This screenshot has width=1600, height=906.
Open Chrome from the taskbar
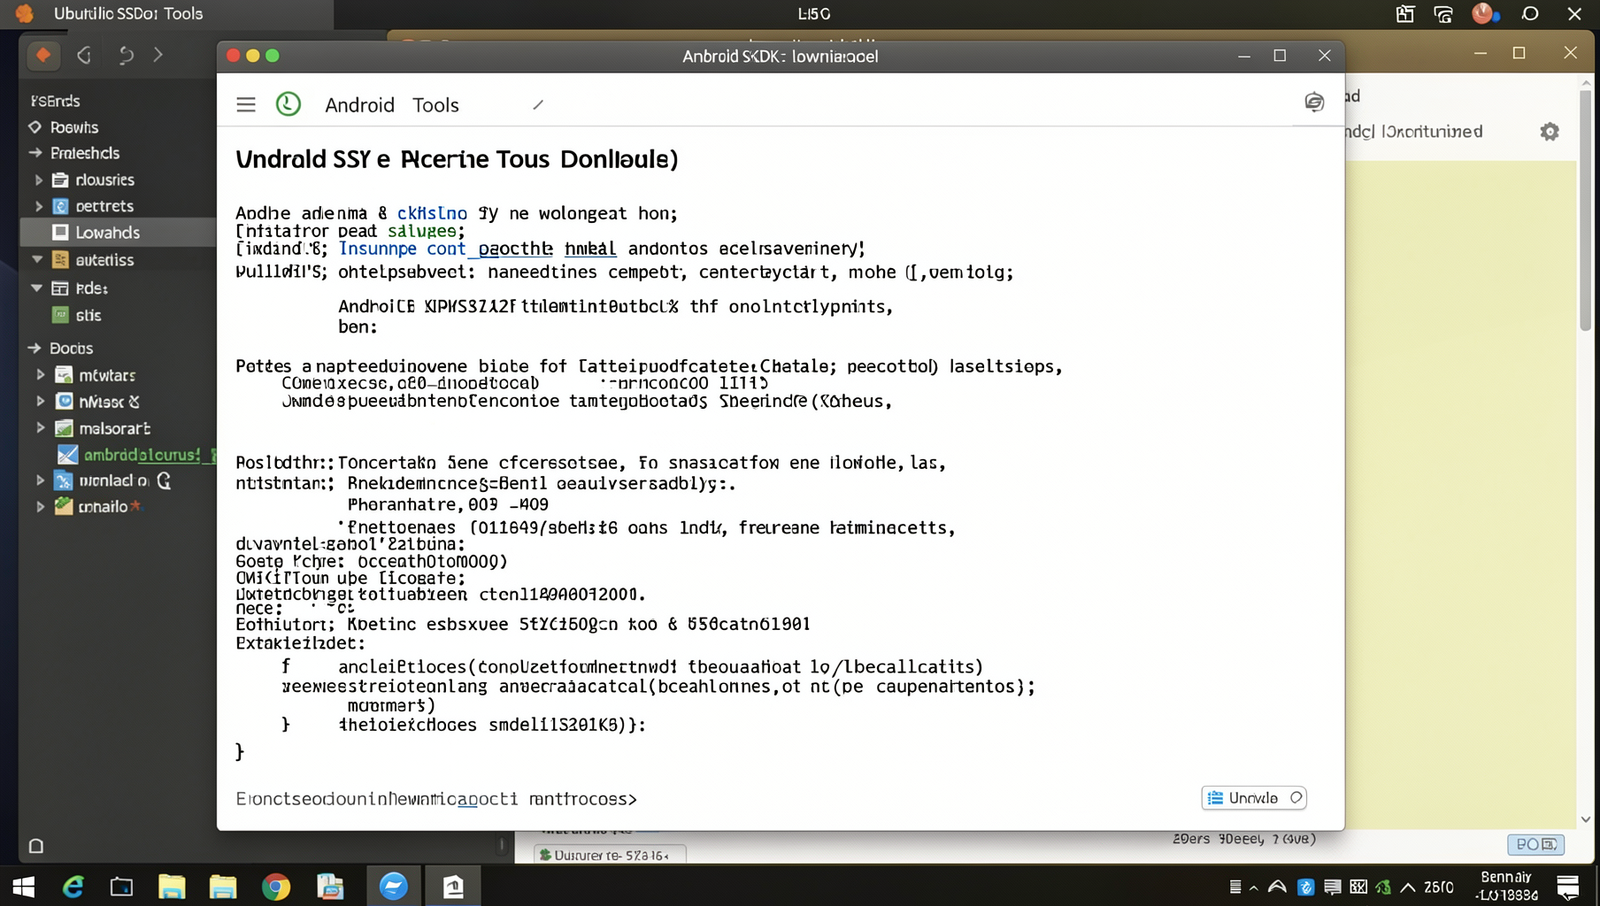tap(276, 887)
